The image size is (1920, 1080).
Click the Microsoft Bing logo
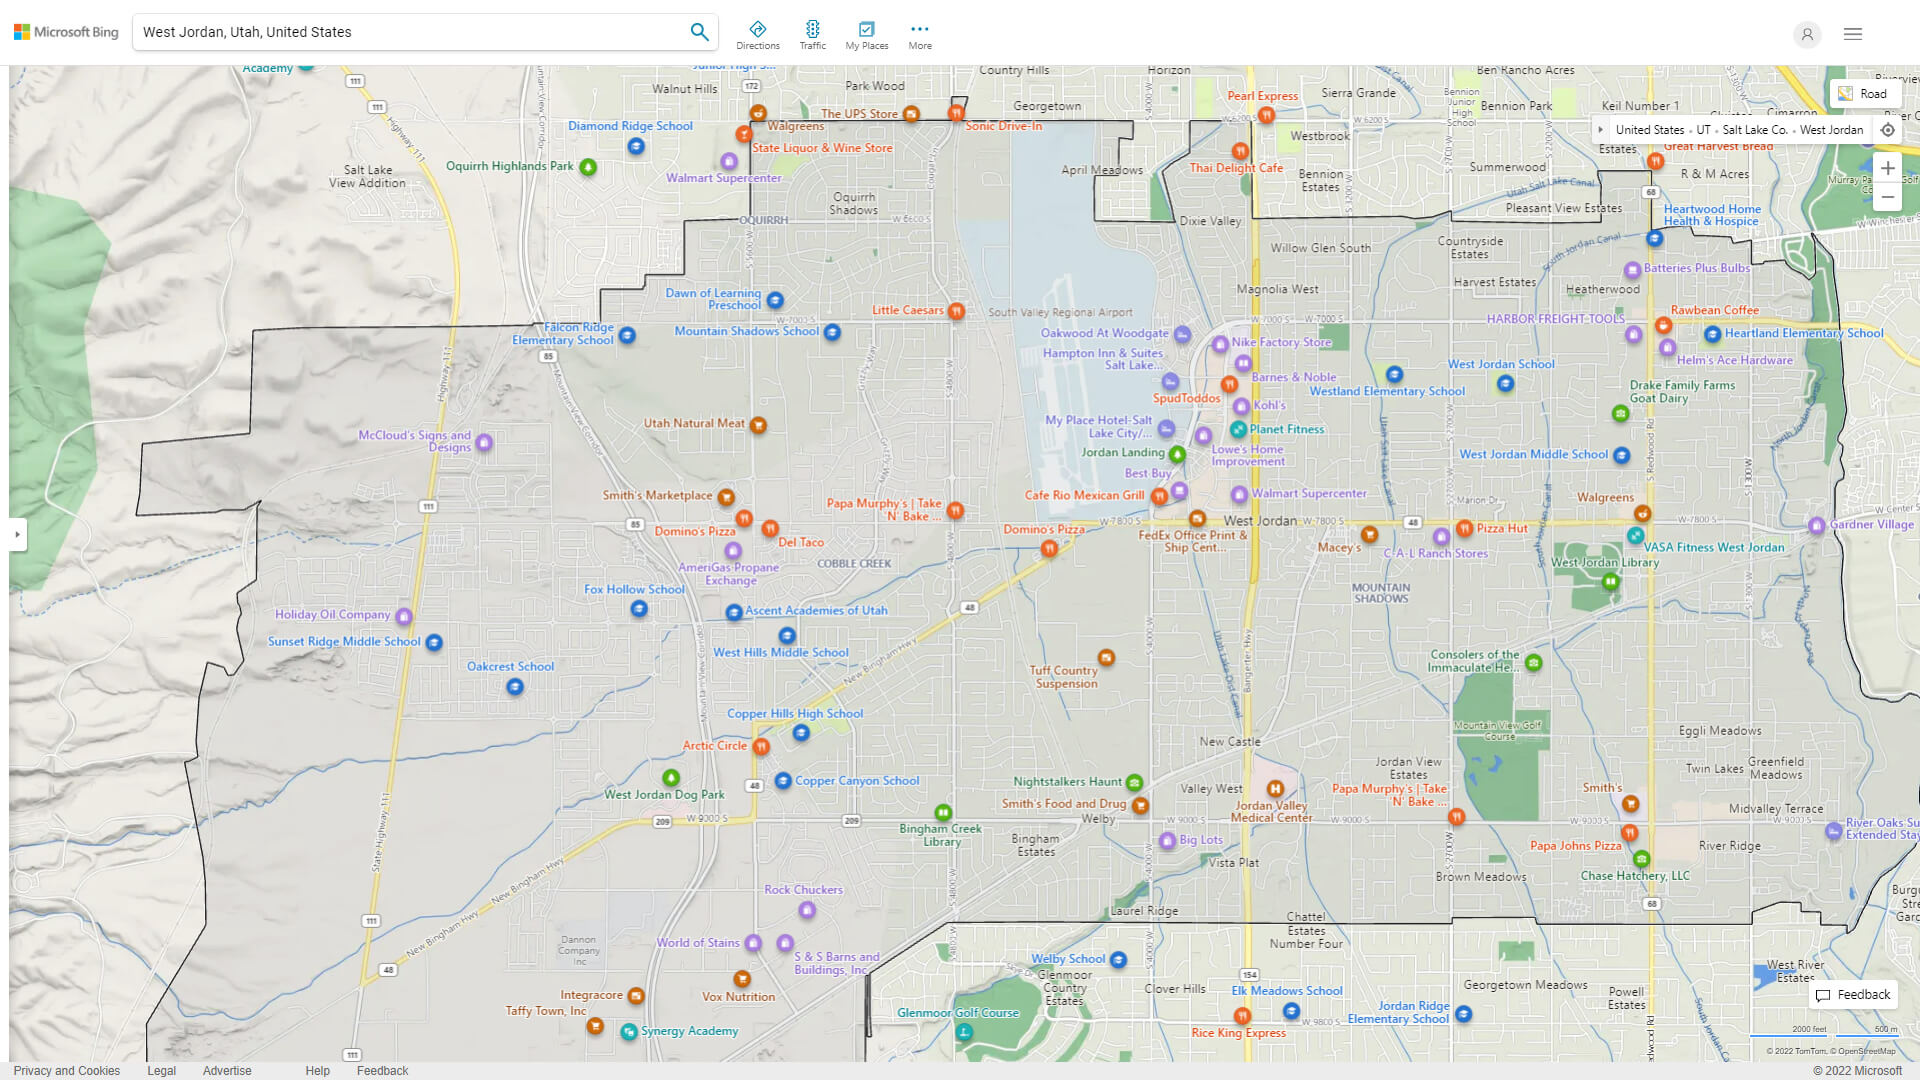tap(65, 31)
